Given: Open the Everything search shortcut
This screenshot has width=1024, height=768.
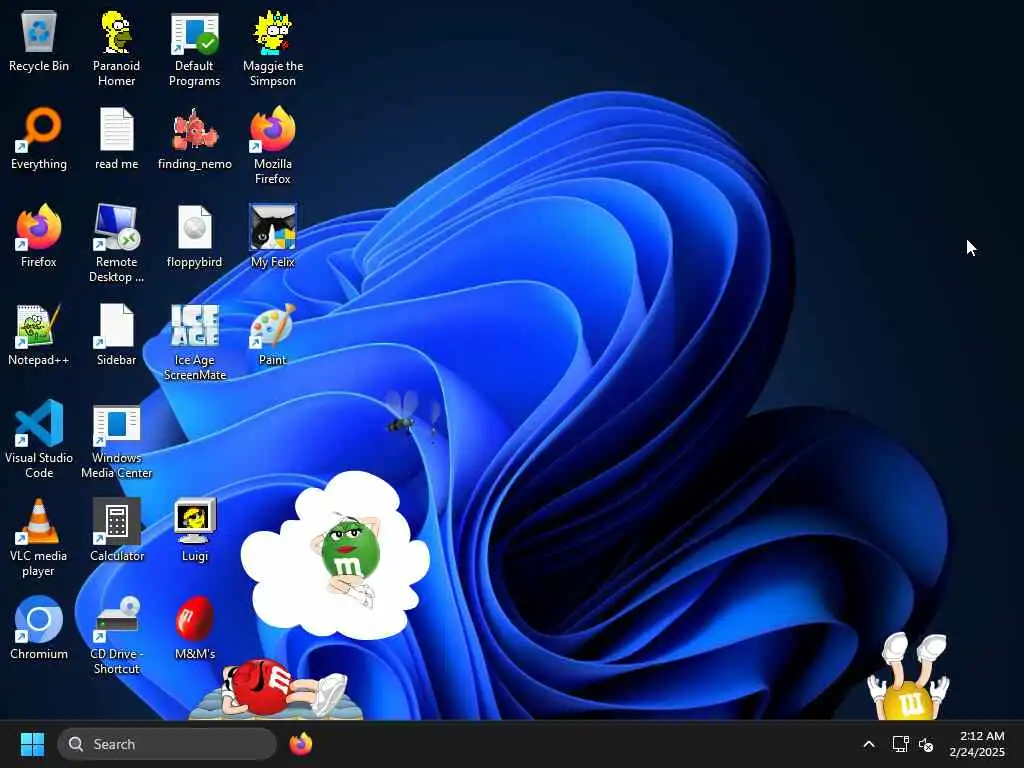Looking at the screenshot, I should 39,139.
